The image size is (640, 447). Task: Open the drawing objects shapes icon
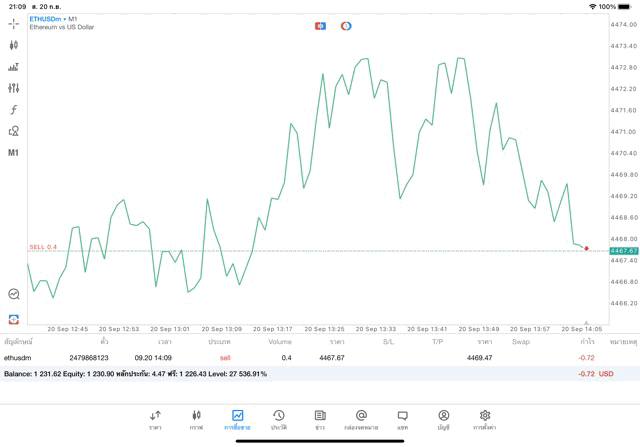[x=13, y=131]
